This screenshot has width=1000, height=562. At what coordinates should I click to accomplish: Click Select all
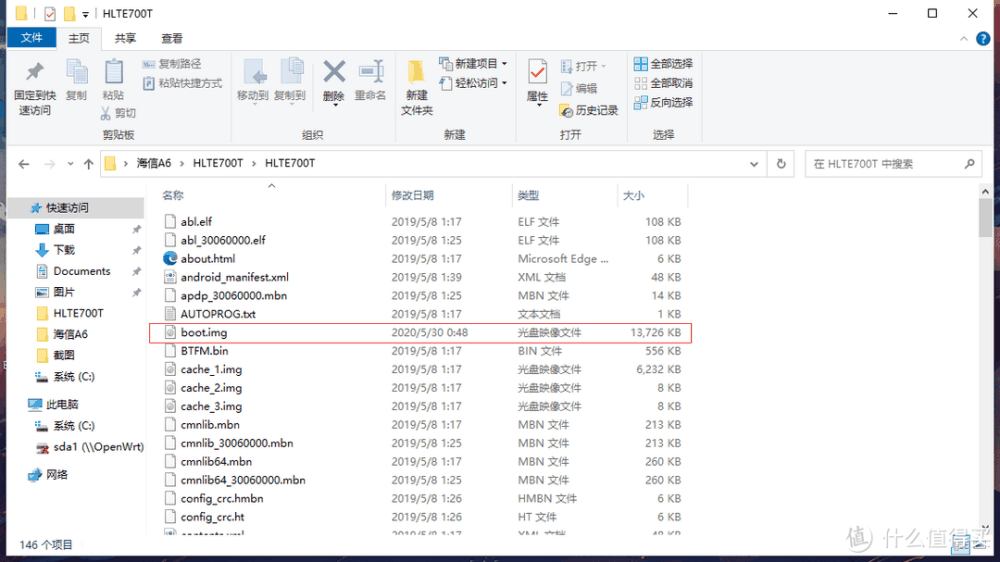[663, 64]
